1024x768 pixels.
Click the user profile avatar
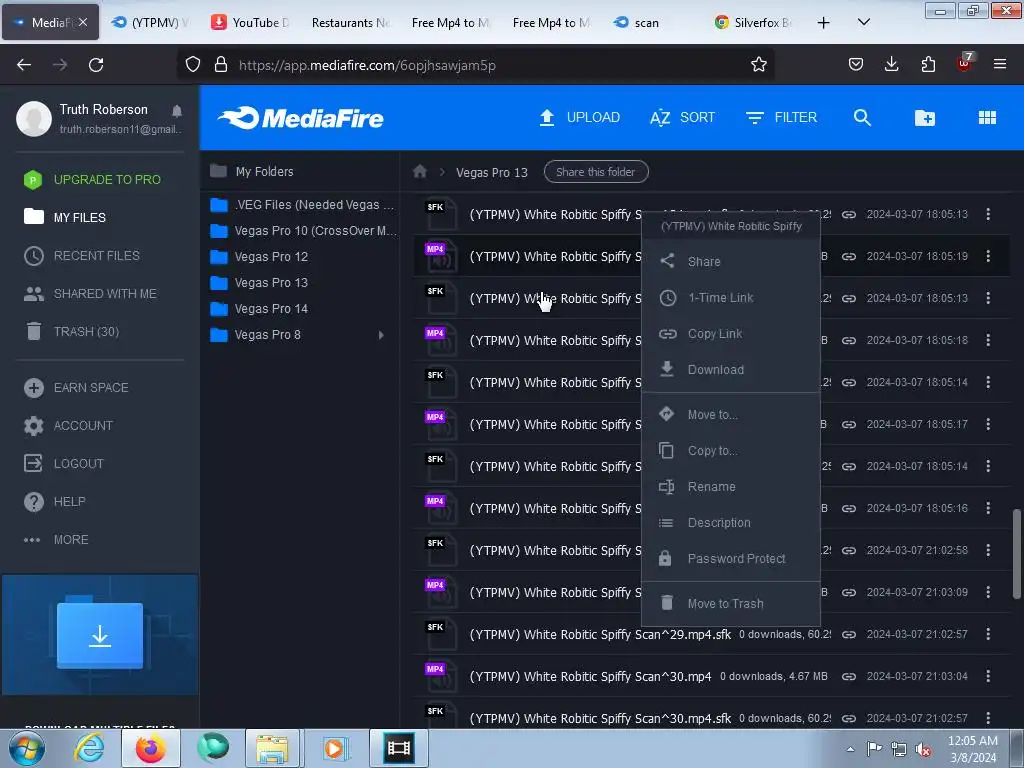coord(34,118)
